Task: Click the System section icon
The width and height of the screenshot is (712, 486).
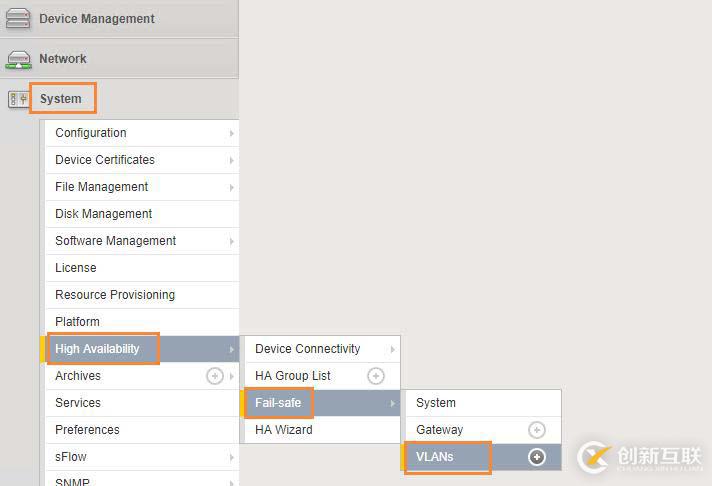Action: coord(18,99)
